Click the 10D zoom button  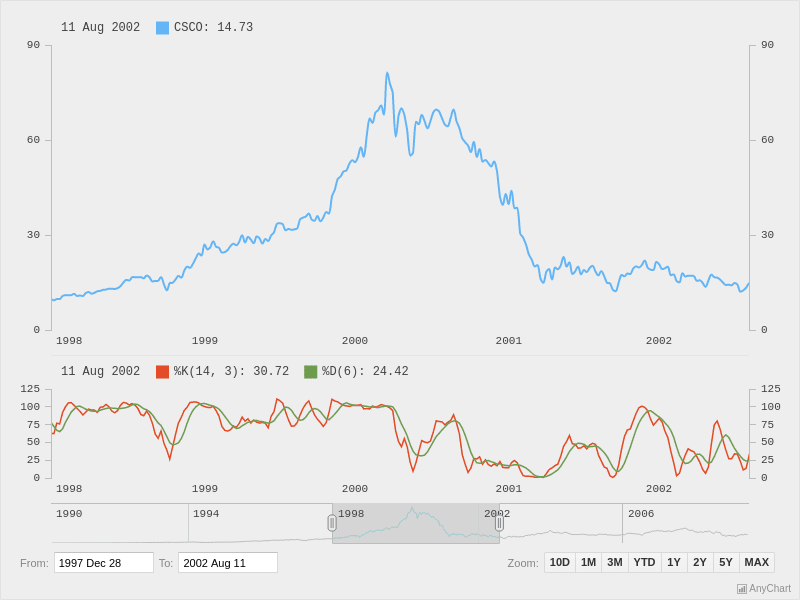coord(560,562)
